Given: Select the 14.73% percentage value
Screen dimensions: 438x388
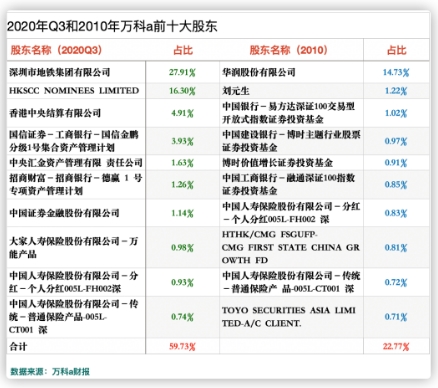Looking at the screenshot, I should (x=396, y=72).
